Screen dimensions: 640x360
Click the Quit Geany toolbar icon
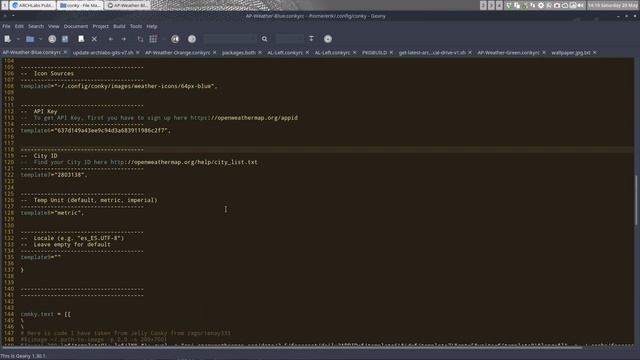tap(328, 39)
